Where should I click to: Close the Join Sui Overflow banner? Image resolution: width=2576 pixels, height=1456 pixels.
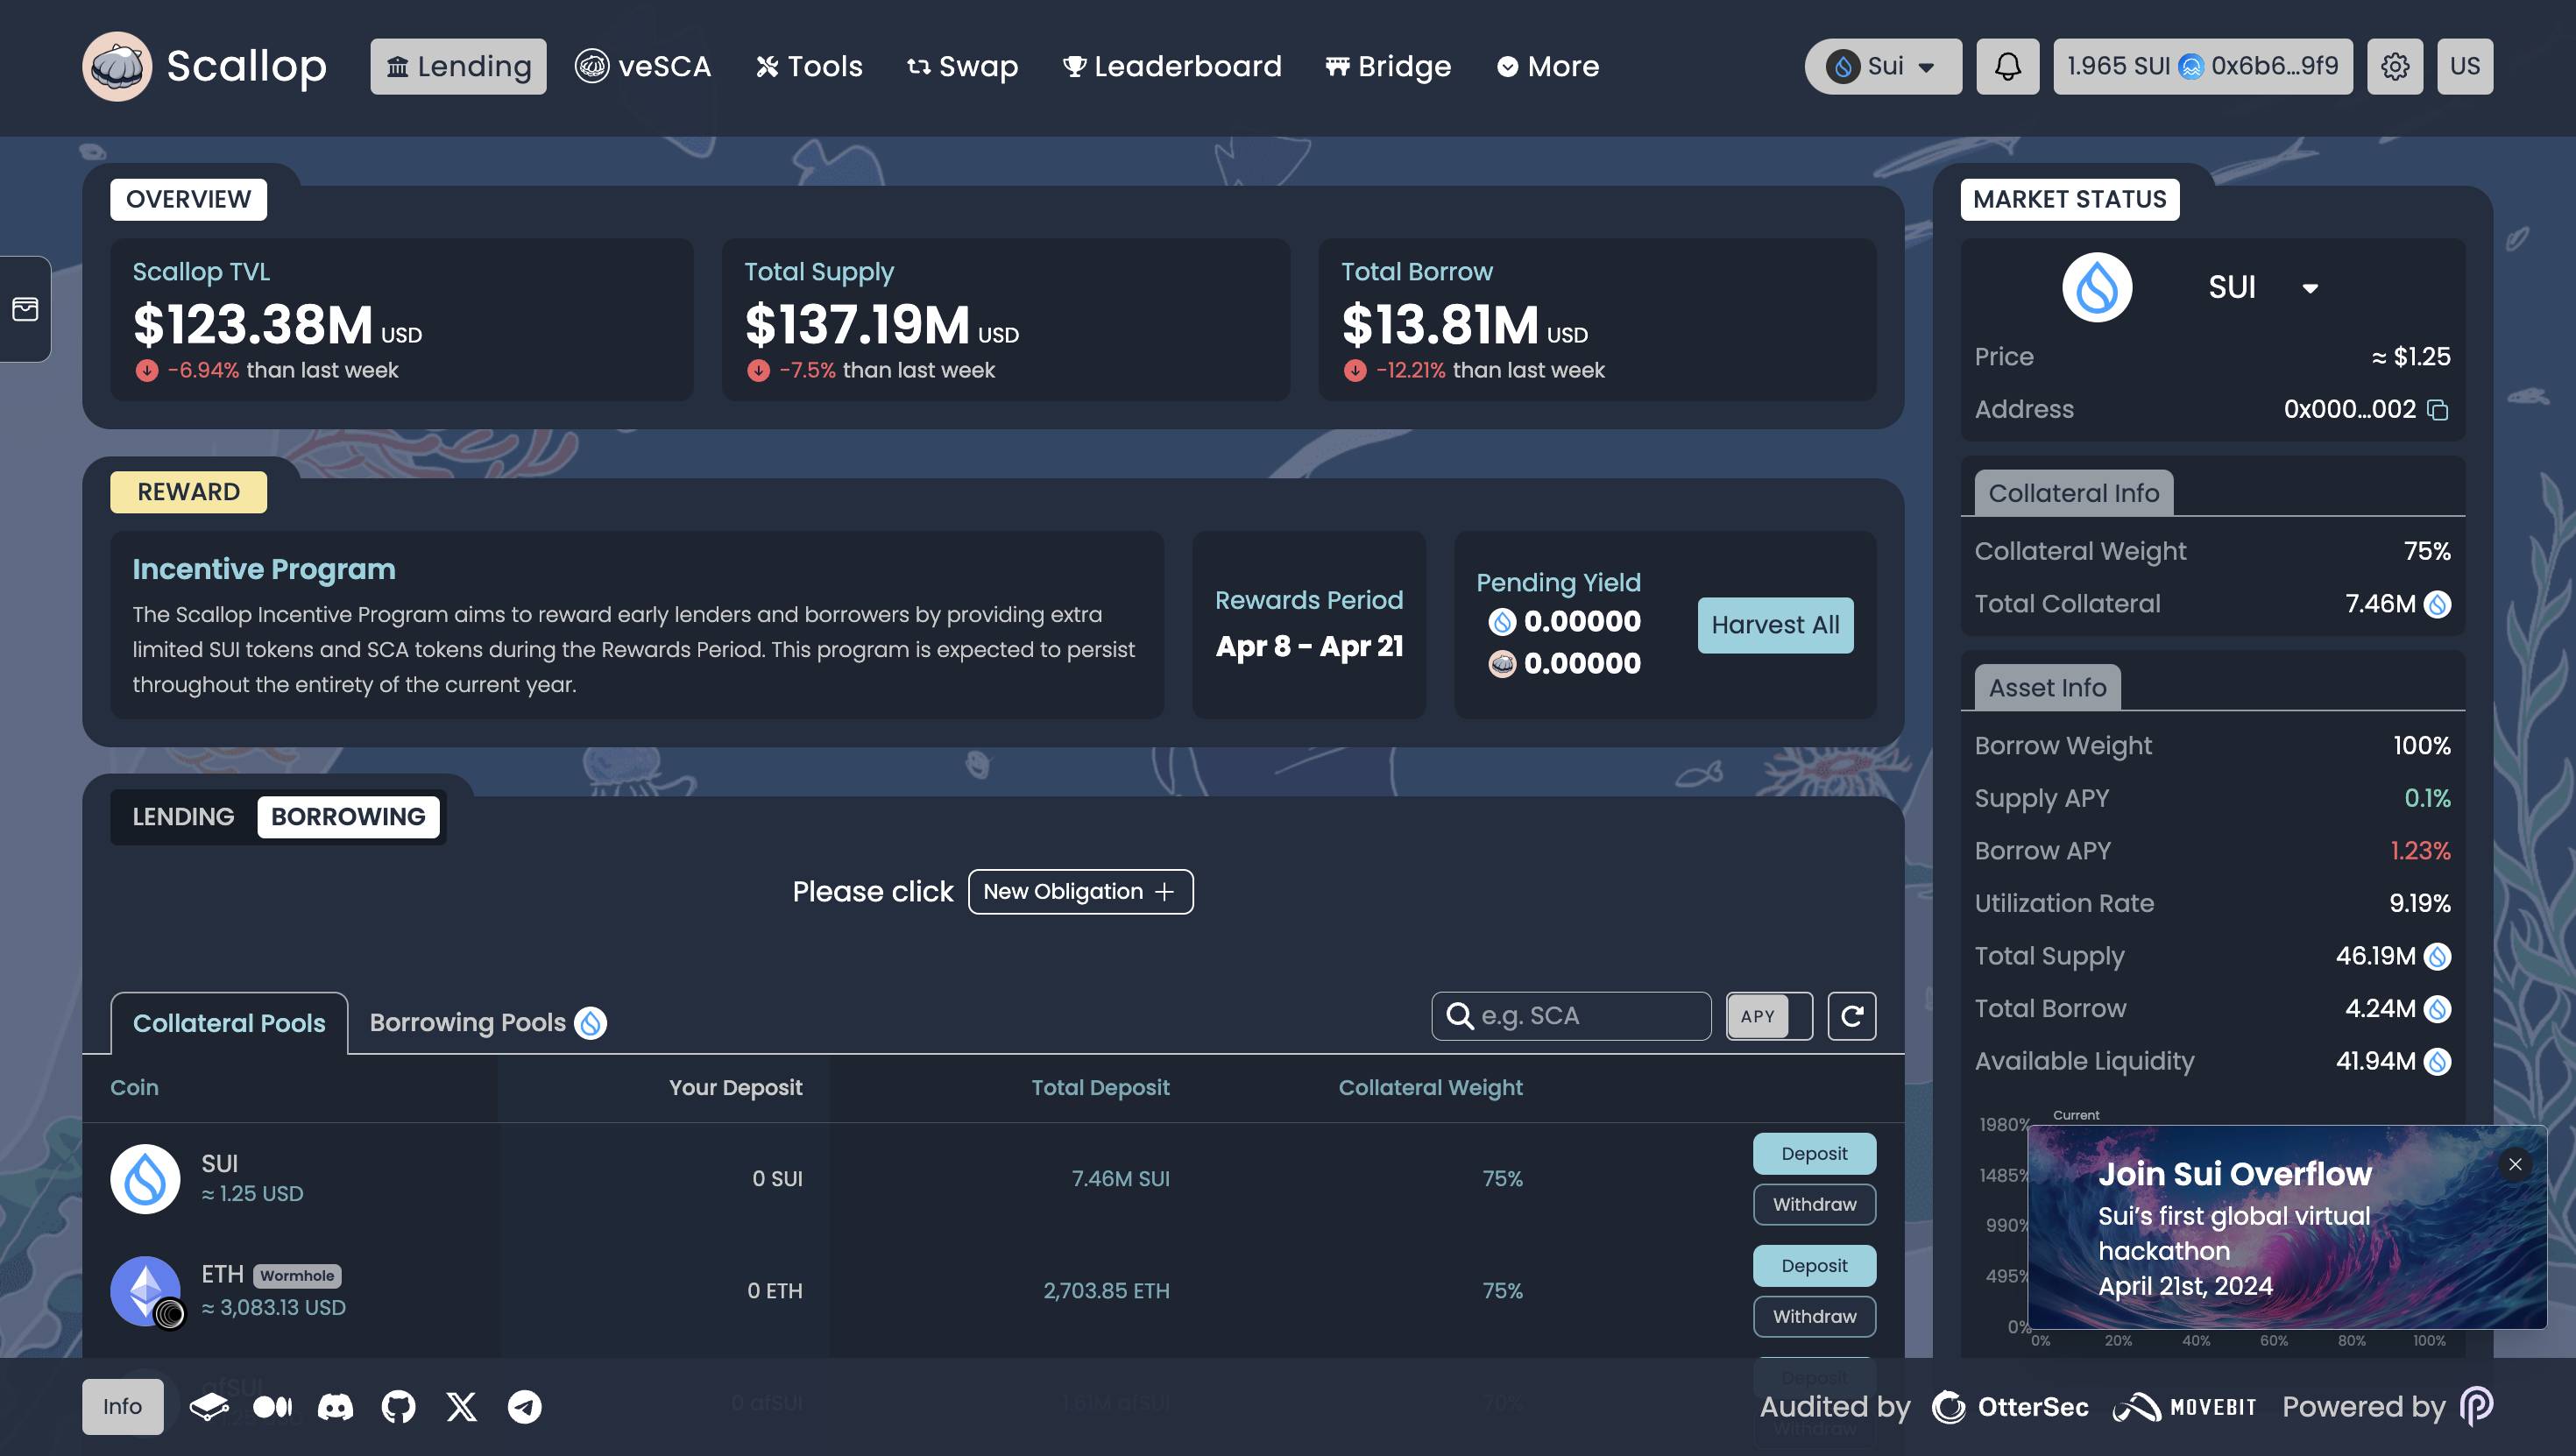(x=2514, y=1164)
